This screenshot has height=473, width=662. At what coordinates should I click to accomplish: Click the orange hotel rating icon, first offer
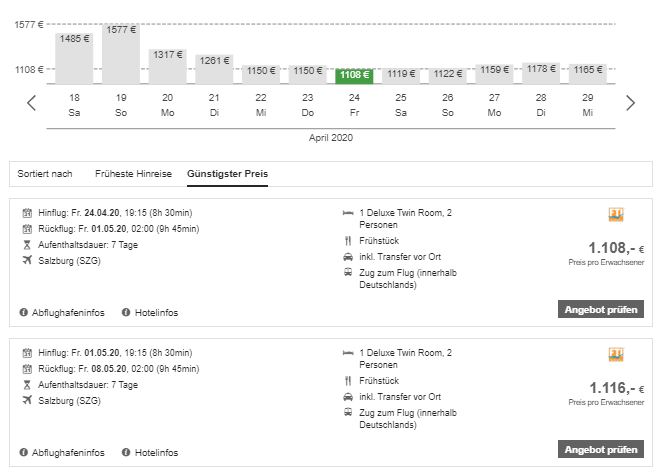click(x=616, y=215)
